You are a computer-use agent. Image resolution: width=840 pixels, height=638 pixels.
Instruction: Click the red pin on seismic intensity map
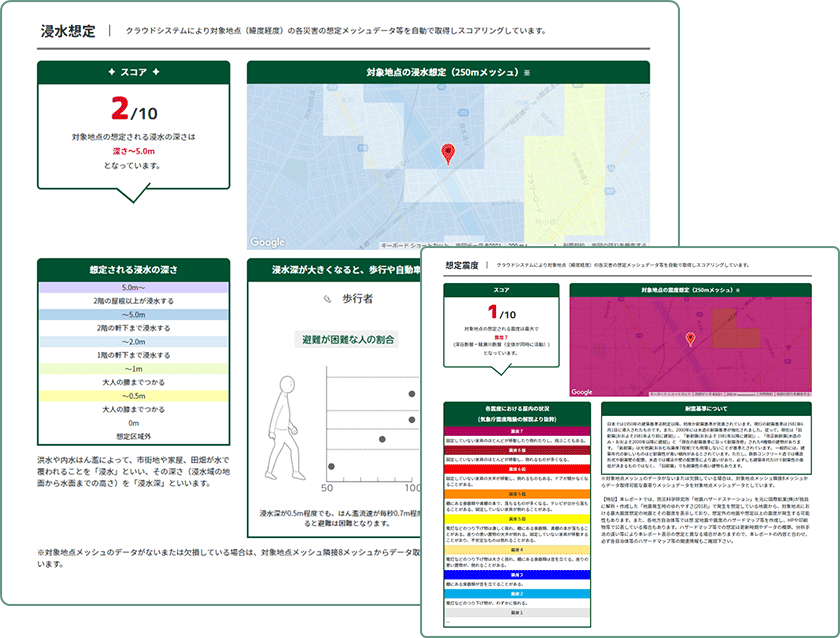point(691,339)
